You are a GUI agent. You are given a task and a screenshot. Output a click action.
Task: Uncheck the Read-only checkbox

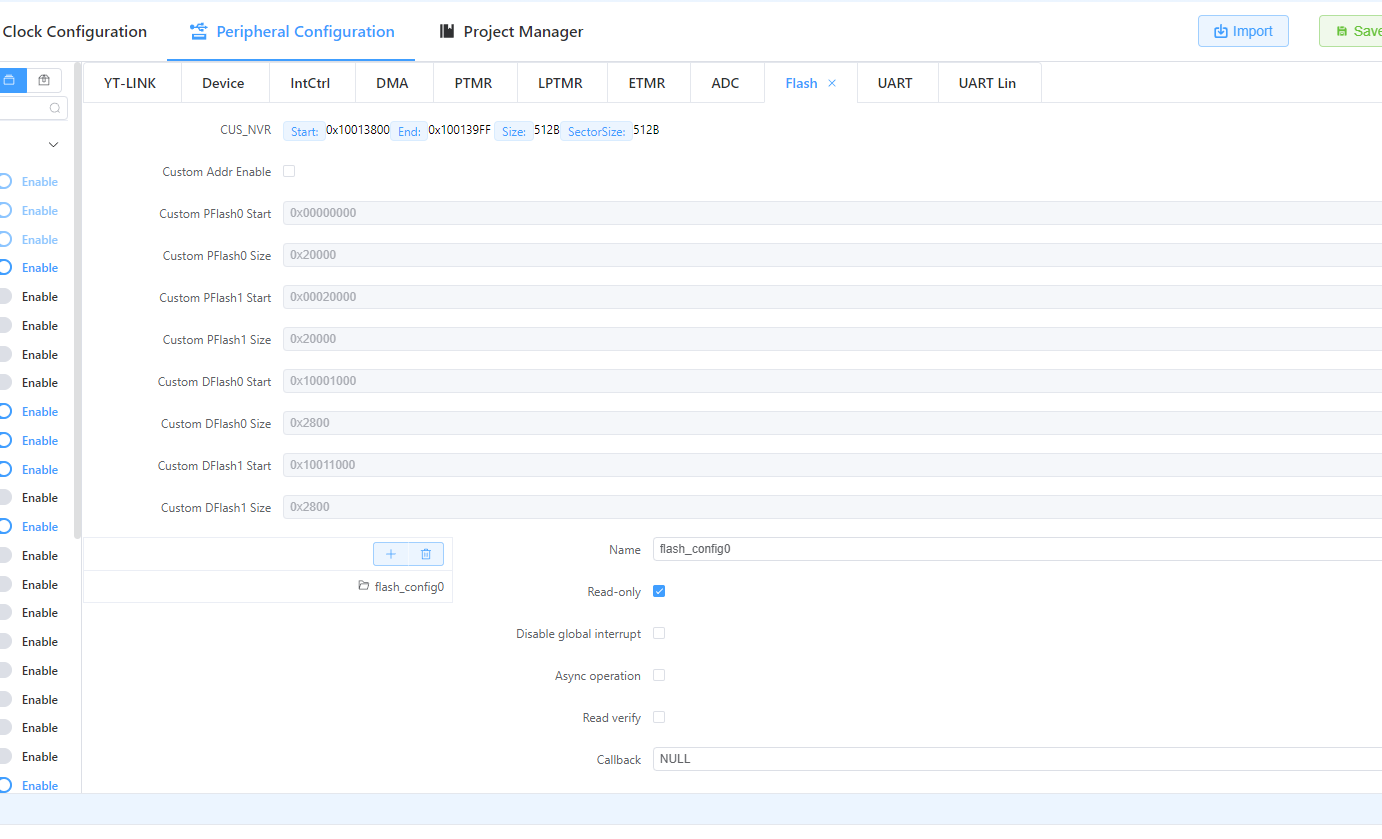pyautogui.click(x=659, y=591)
